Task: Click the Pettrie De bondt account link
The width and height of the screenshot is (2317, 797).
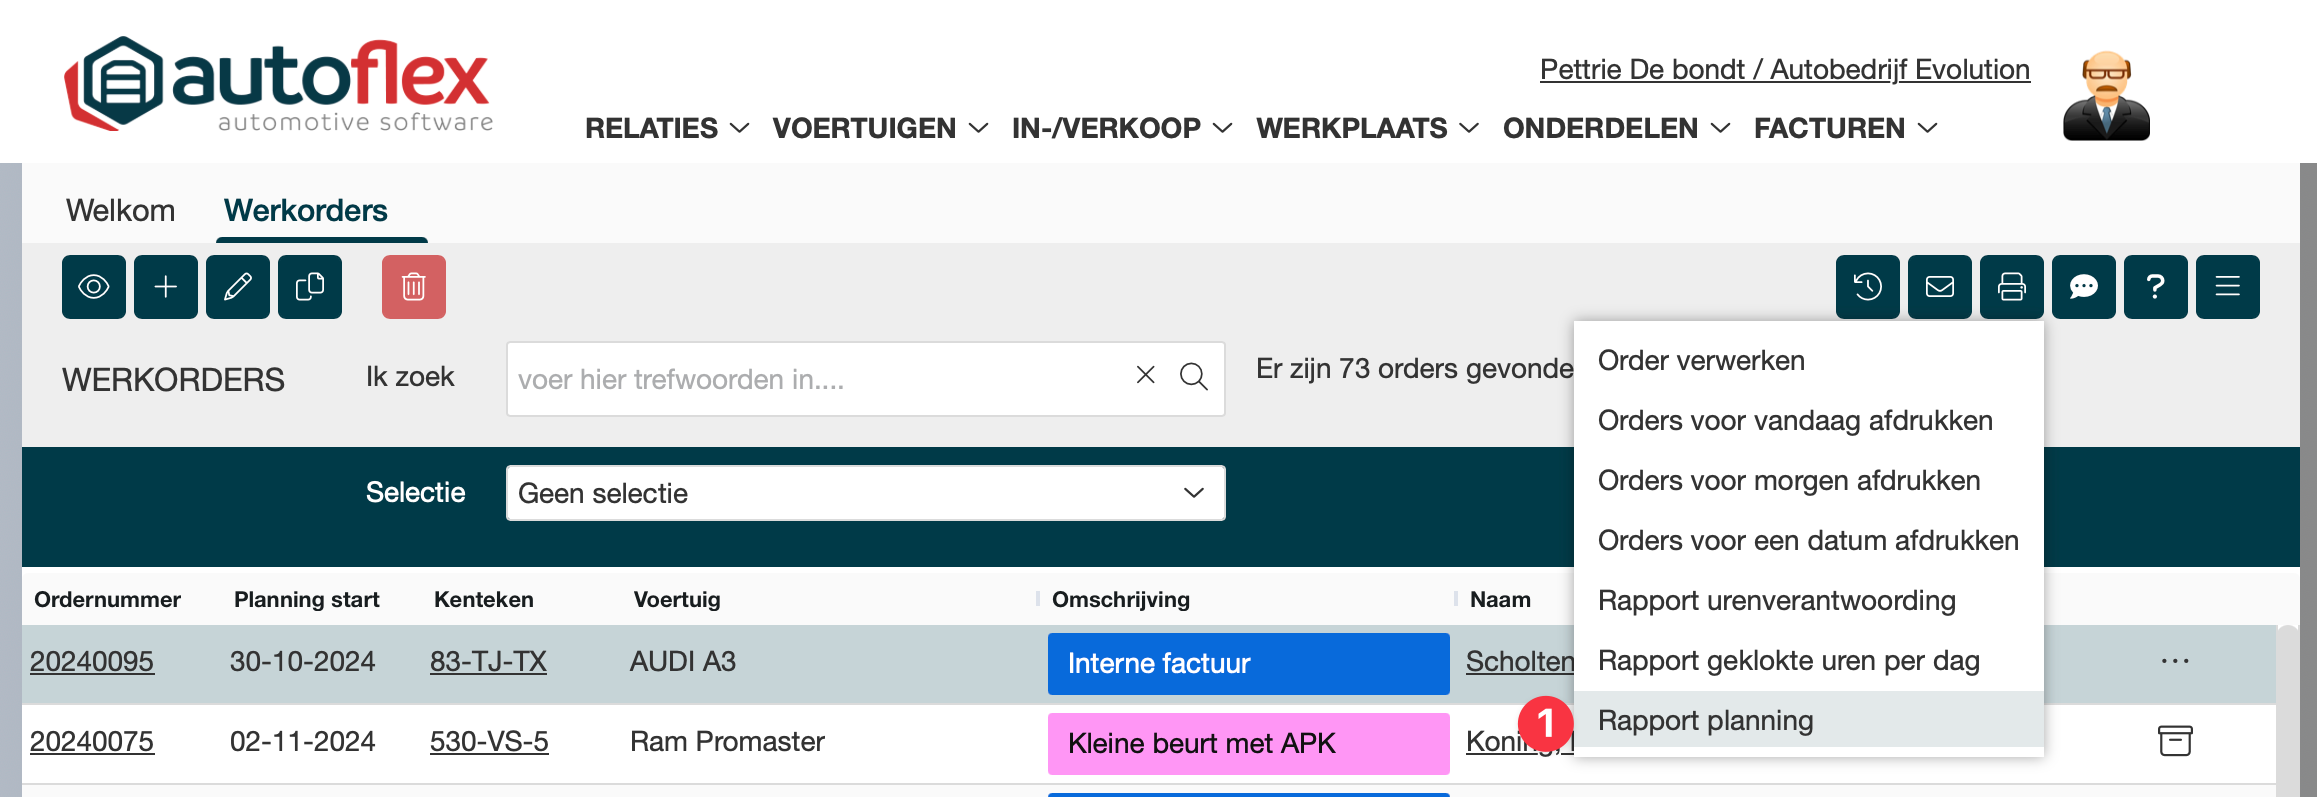Action: click(x=1784, y=69)
